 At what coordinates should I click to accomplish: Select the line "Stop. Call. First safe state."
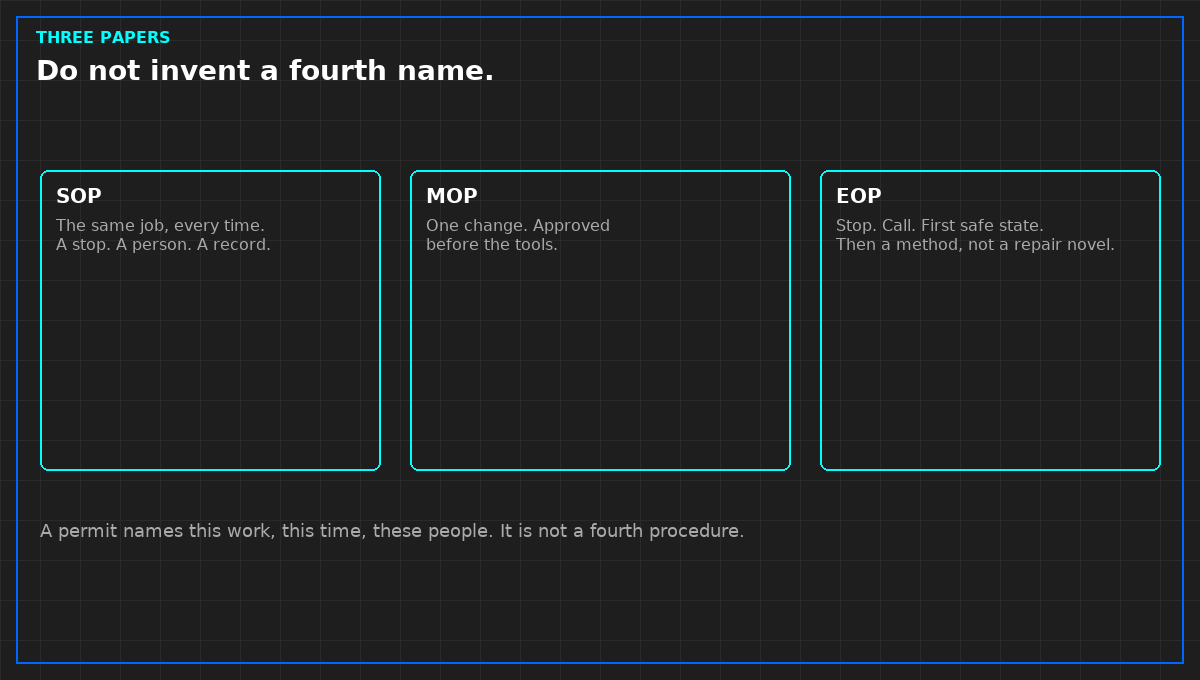click(940, 226)
